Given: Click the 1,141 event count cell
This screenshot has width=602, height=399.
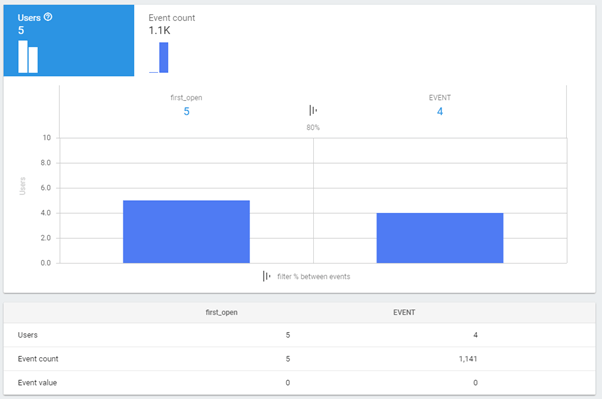Looking at the screenshot, I should [468, 359].
